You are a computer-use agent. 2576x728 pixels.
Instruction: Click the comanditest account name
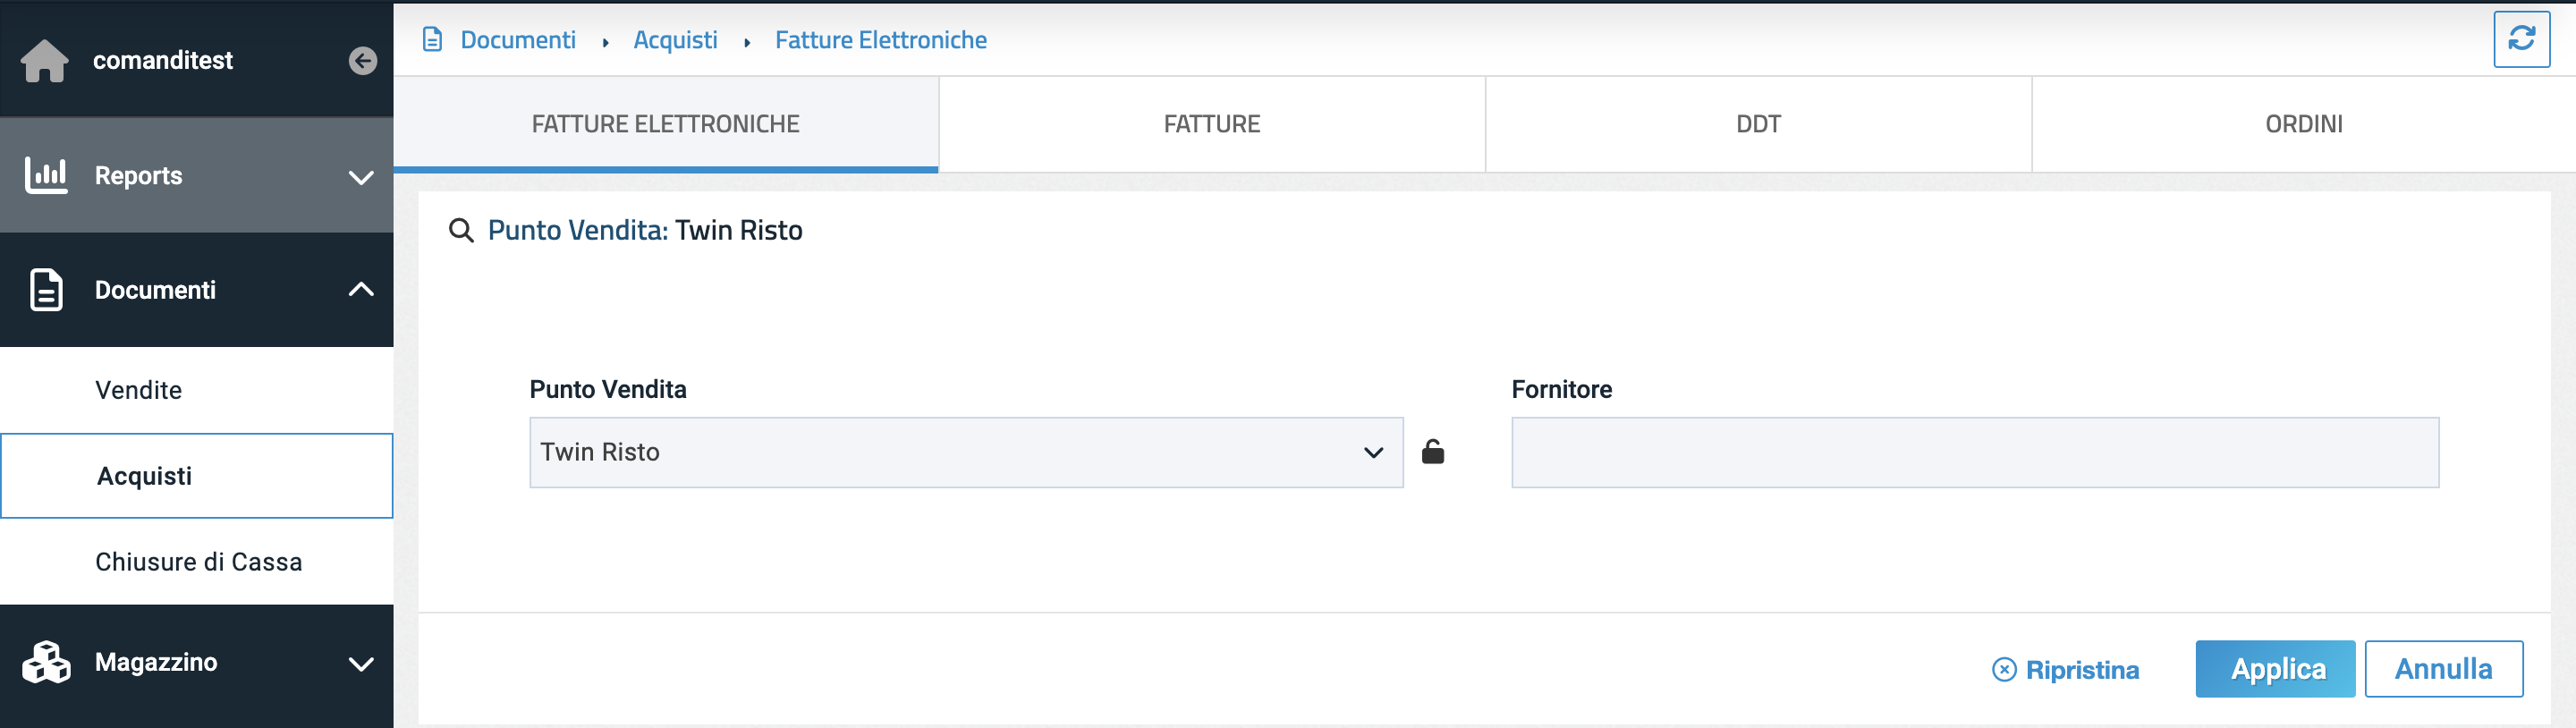(163, 61)
